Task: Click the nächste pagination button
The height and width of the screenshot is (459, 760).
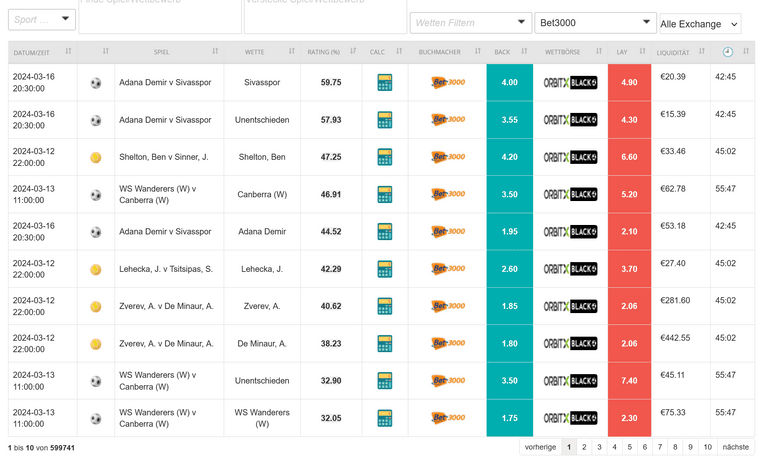Action: coord(736,447)
